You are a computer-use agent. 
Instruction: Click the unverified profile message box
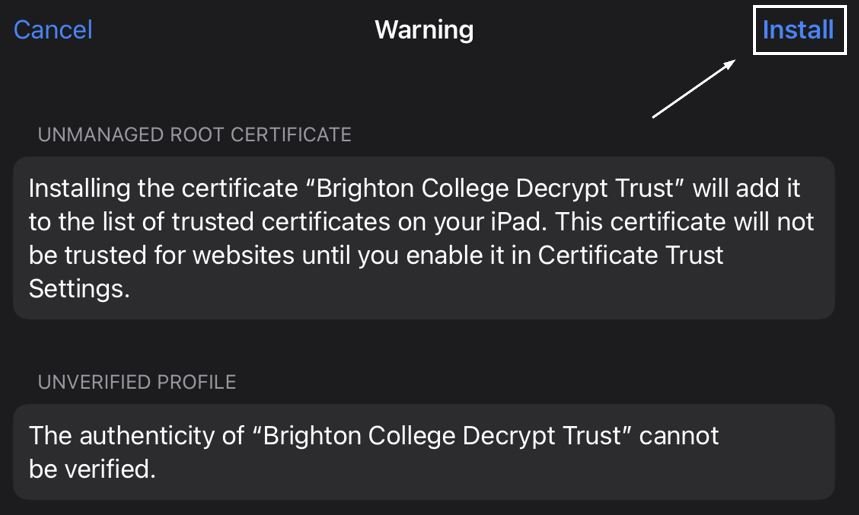[423, 452]
